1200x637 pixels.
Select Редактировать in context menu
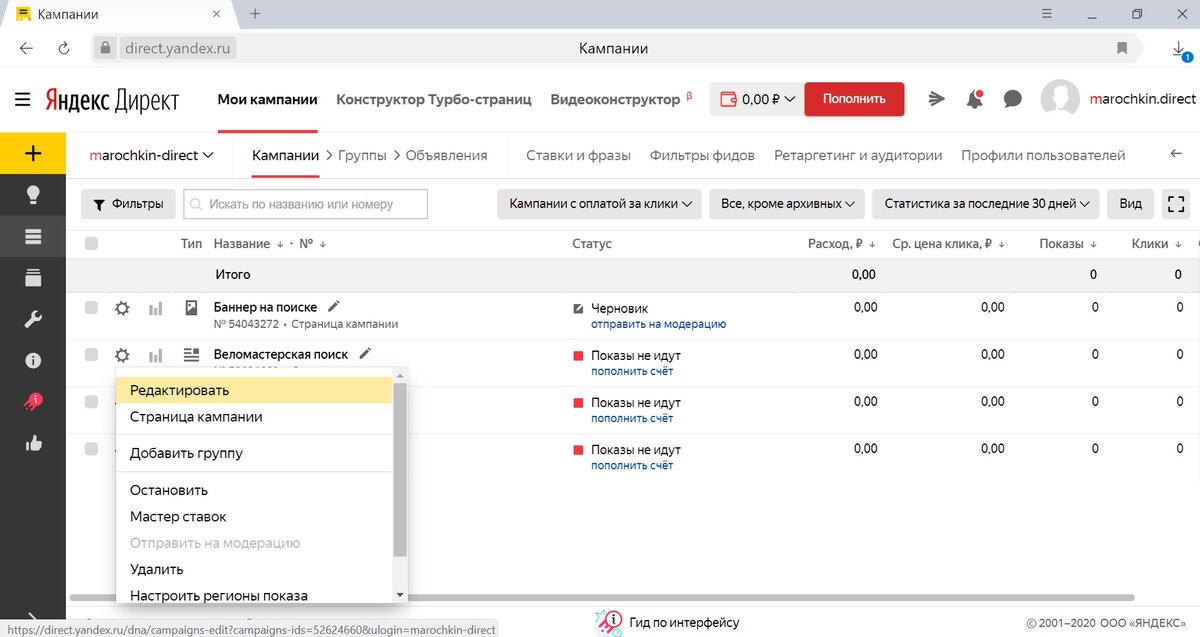pos(255,390)
